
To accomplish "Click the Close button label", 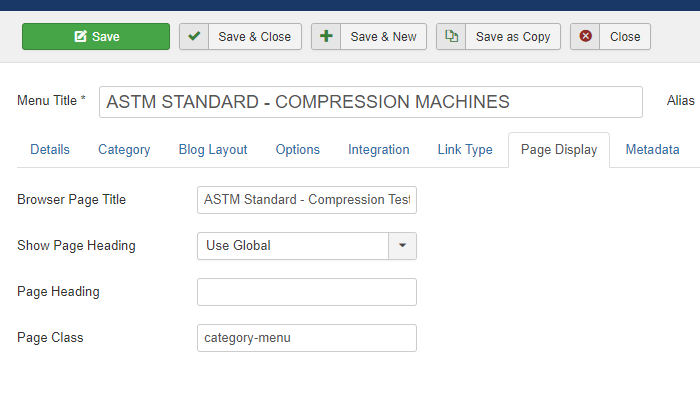I will click(x=625, y=37).
